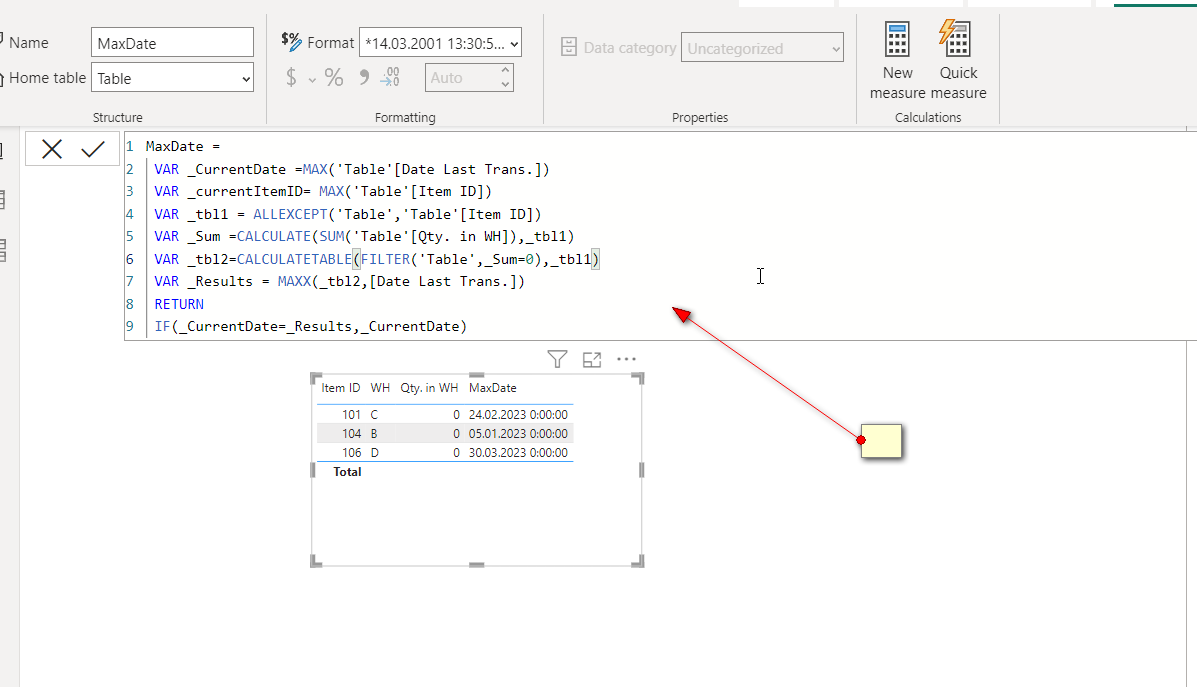The width and height of the screenshot is (1197, 687).
Task: Click MAXX in formula line 7
Action: (294, 282)
